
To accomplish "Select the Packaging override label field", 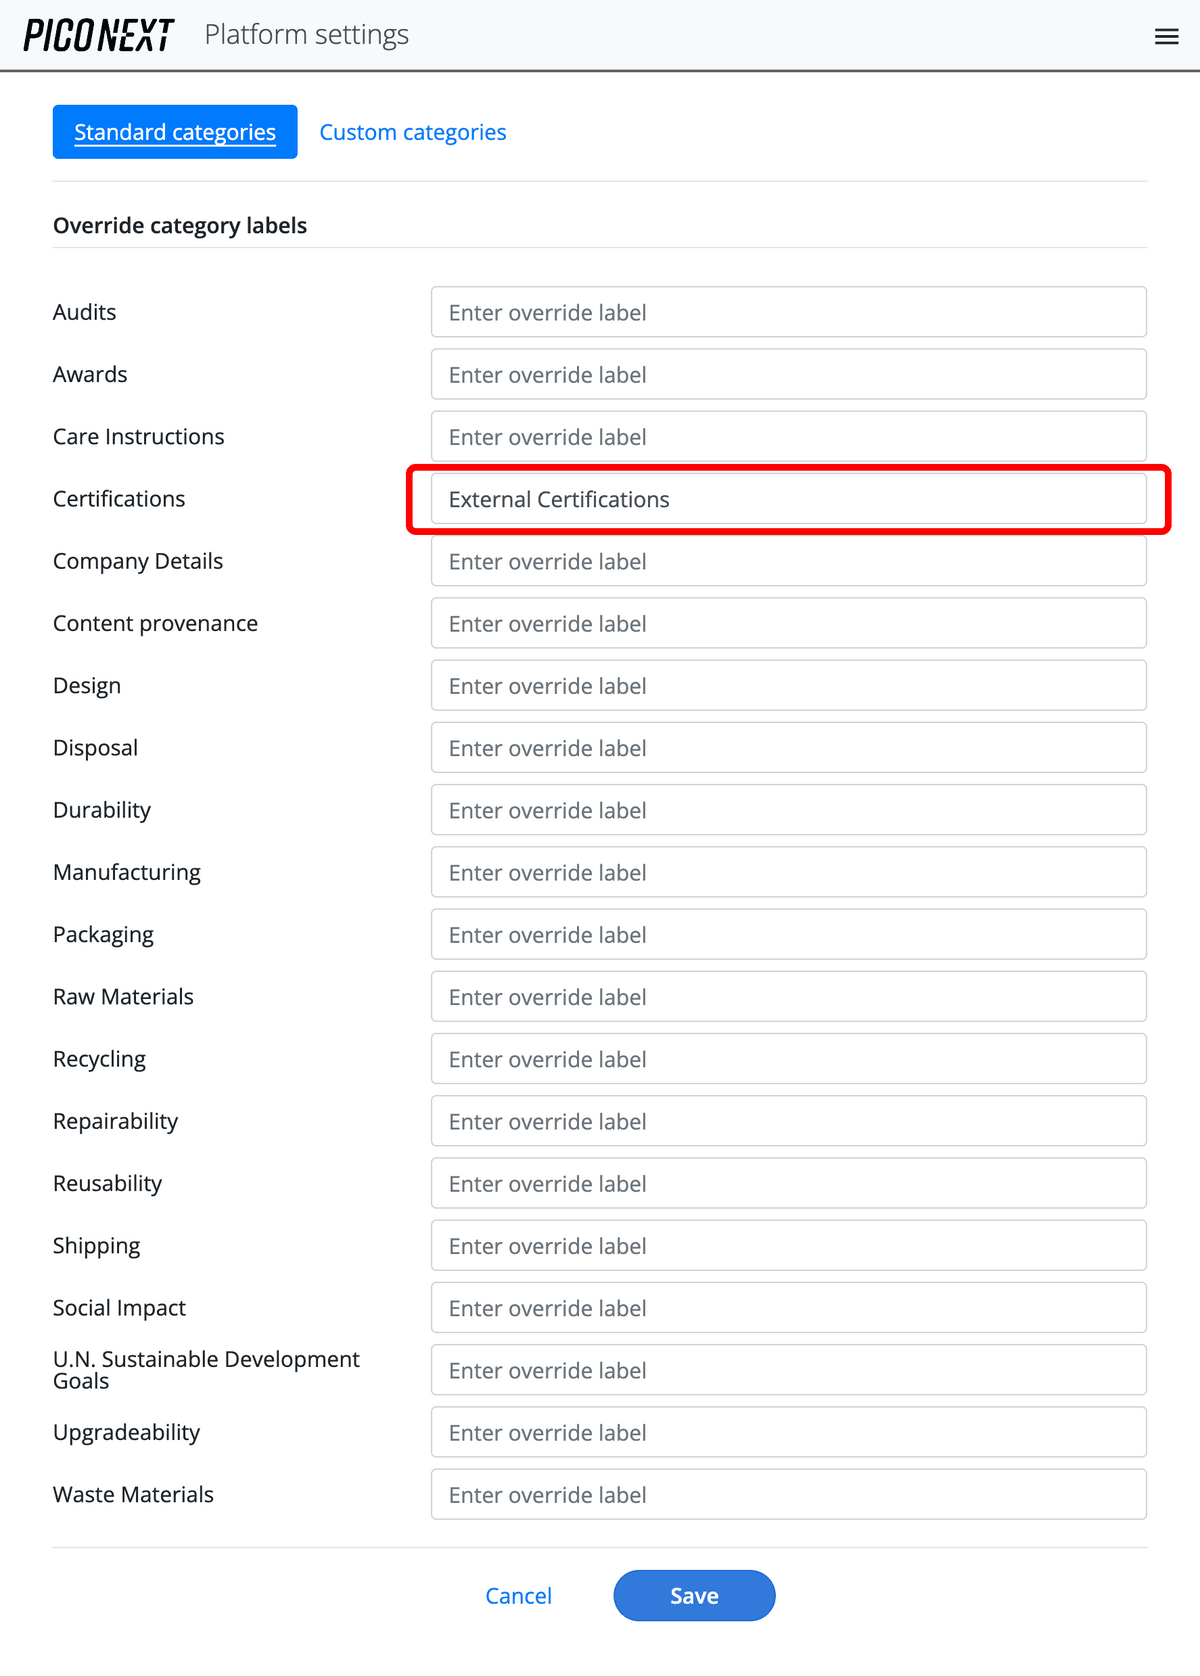I will point(788,934).
